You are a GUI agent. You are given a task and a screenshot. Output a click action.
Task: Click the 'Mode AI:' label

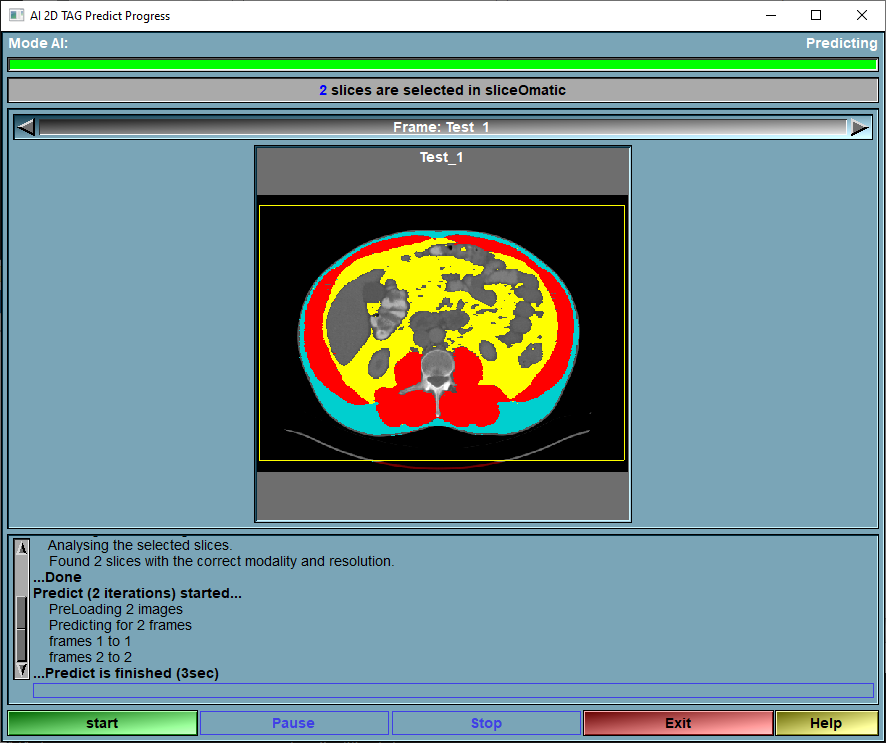coord(38,44)
